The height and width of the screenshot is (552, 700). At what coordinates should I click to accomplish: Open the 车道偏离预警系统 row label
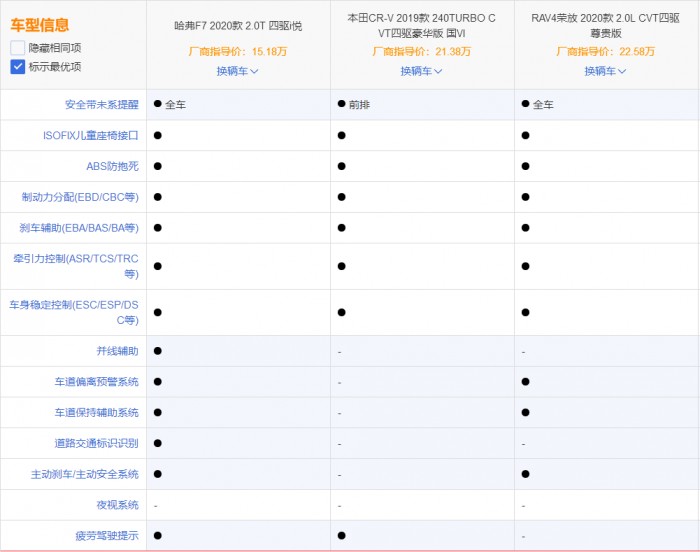[96, 382]
